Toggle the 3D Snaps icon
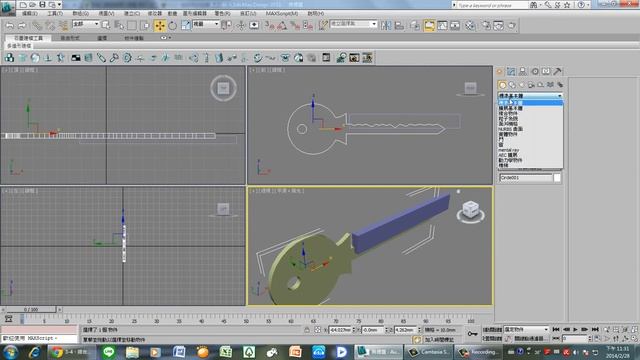 (x=269, y=26)
